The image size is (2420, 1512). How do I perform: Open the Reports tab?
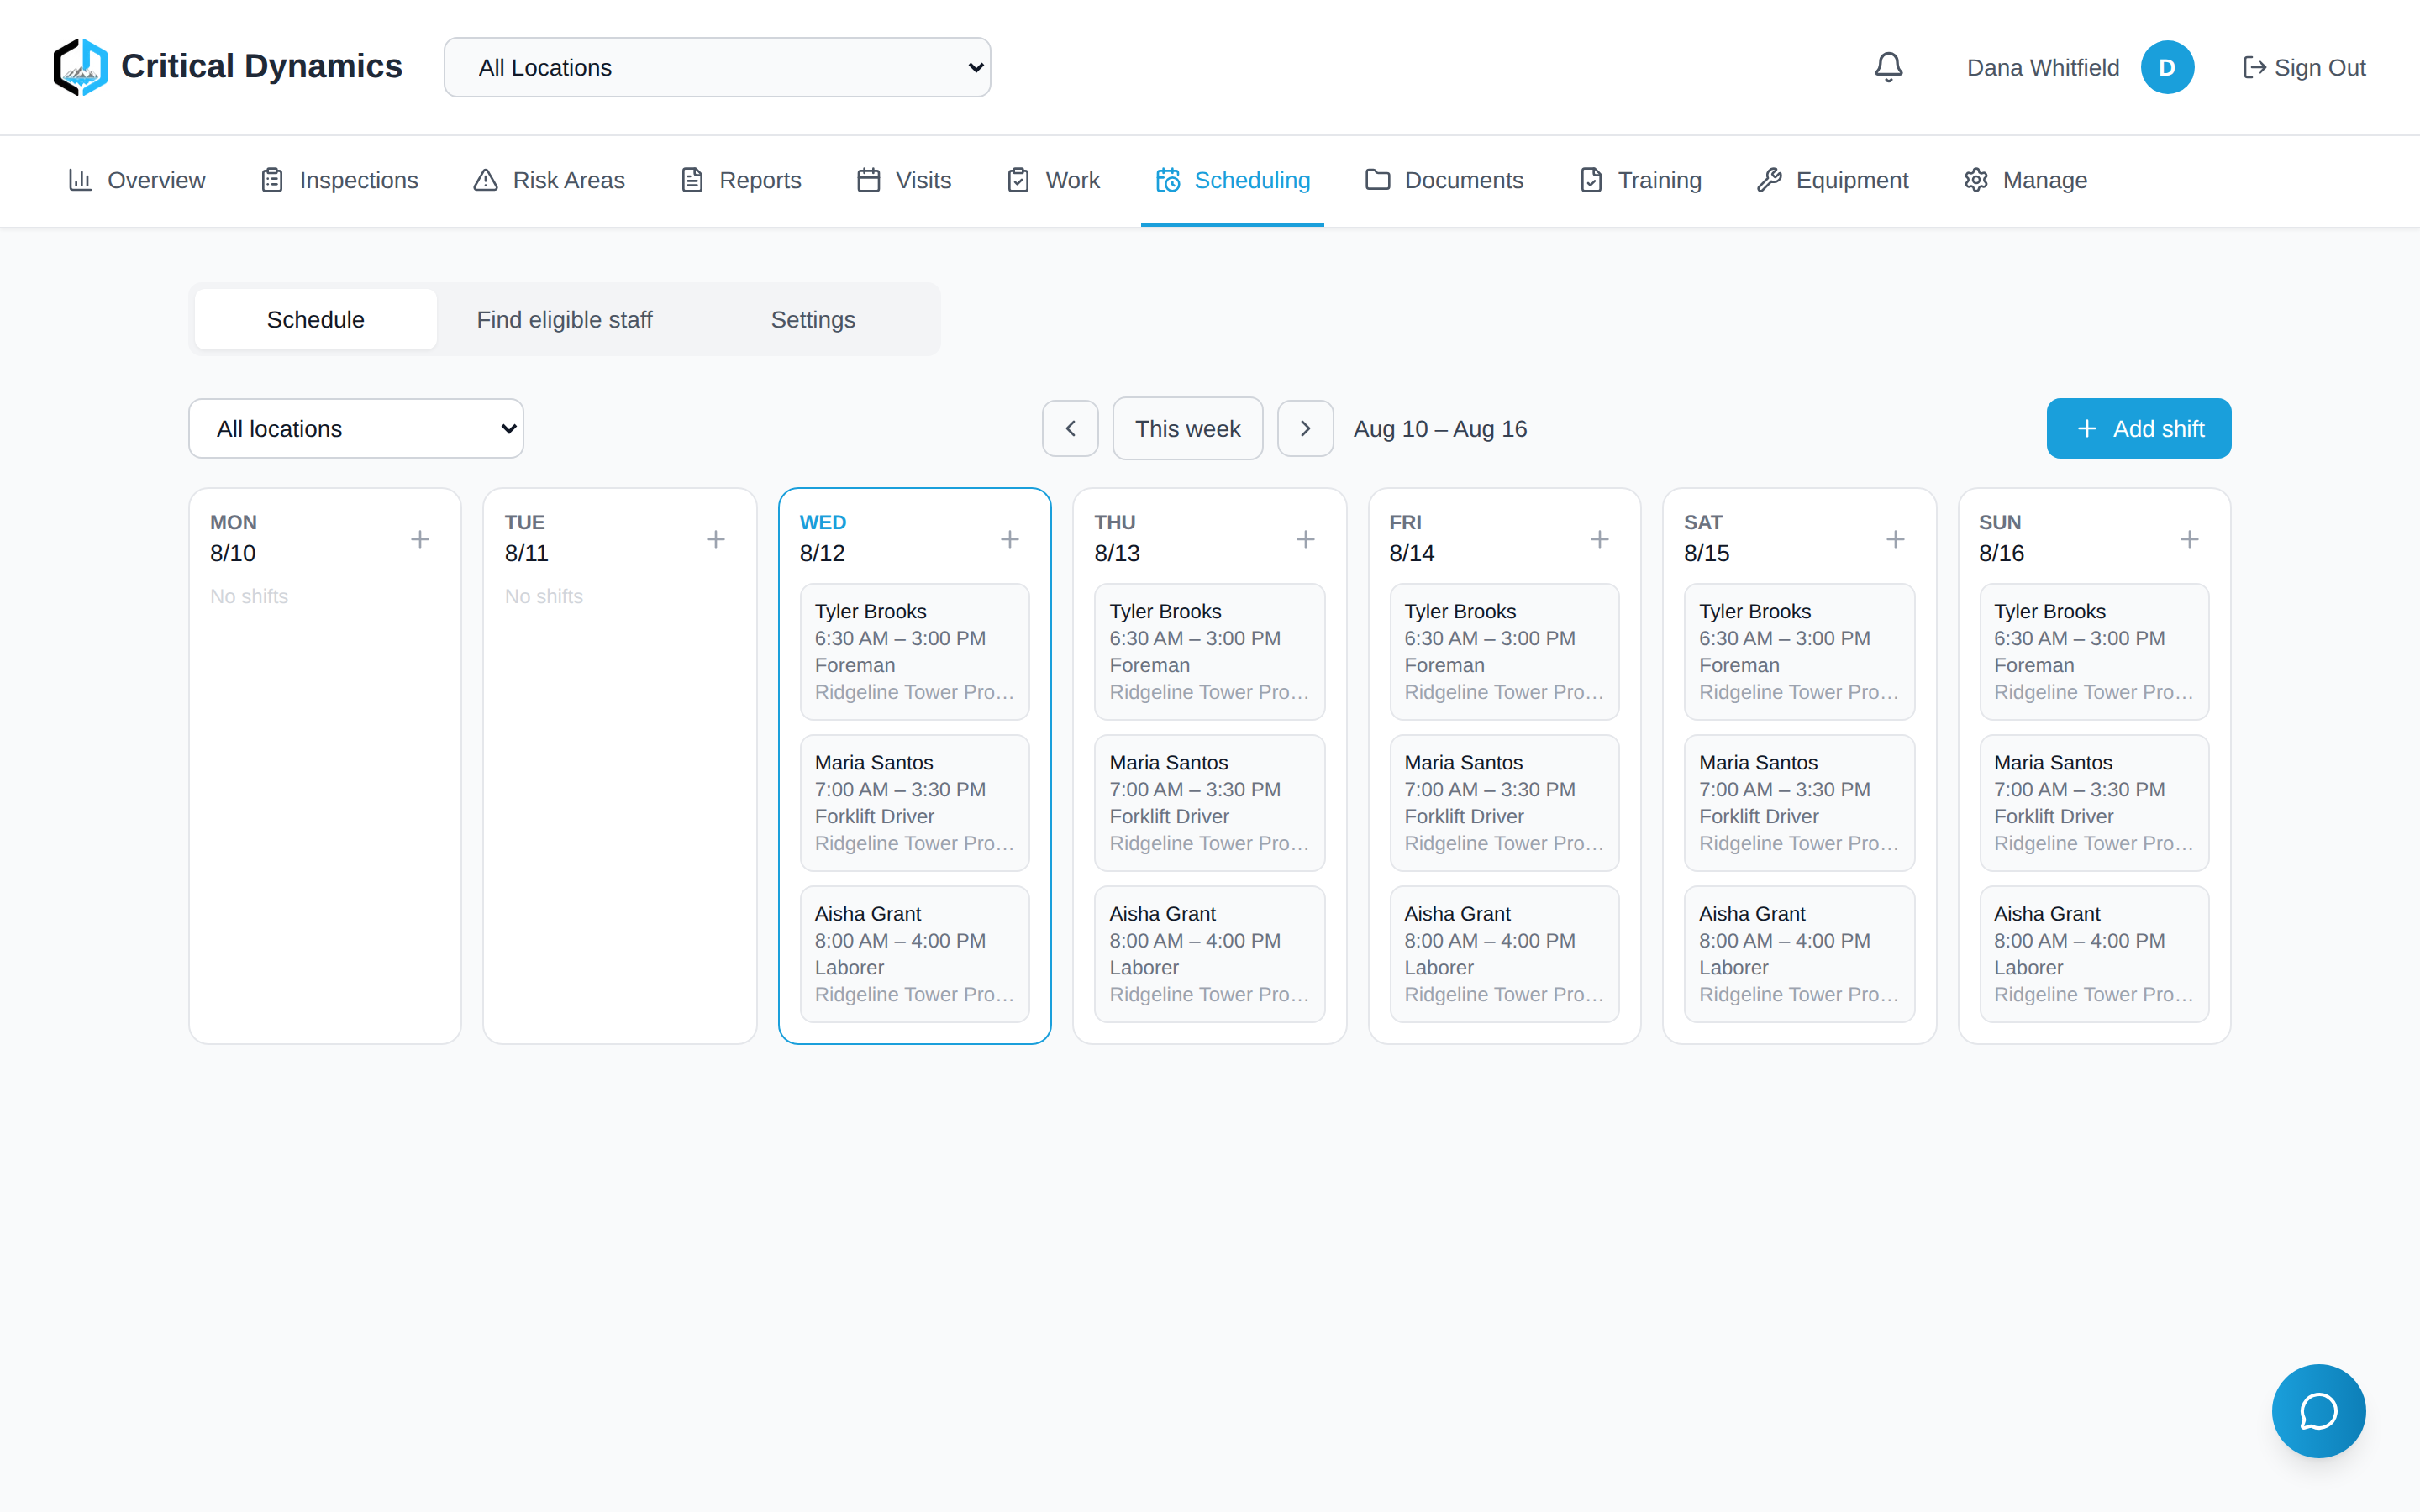741,180
